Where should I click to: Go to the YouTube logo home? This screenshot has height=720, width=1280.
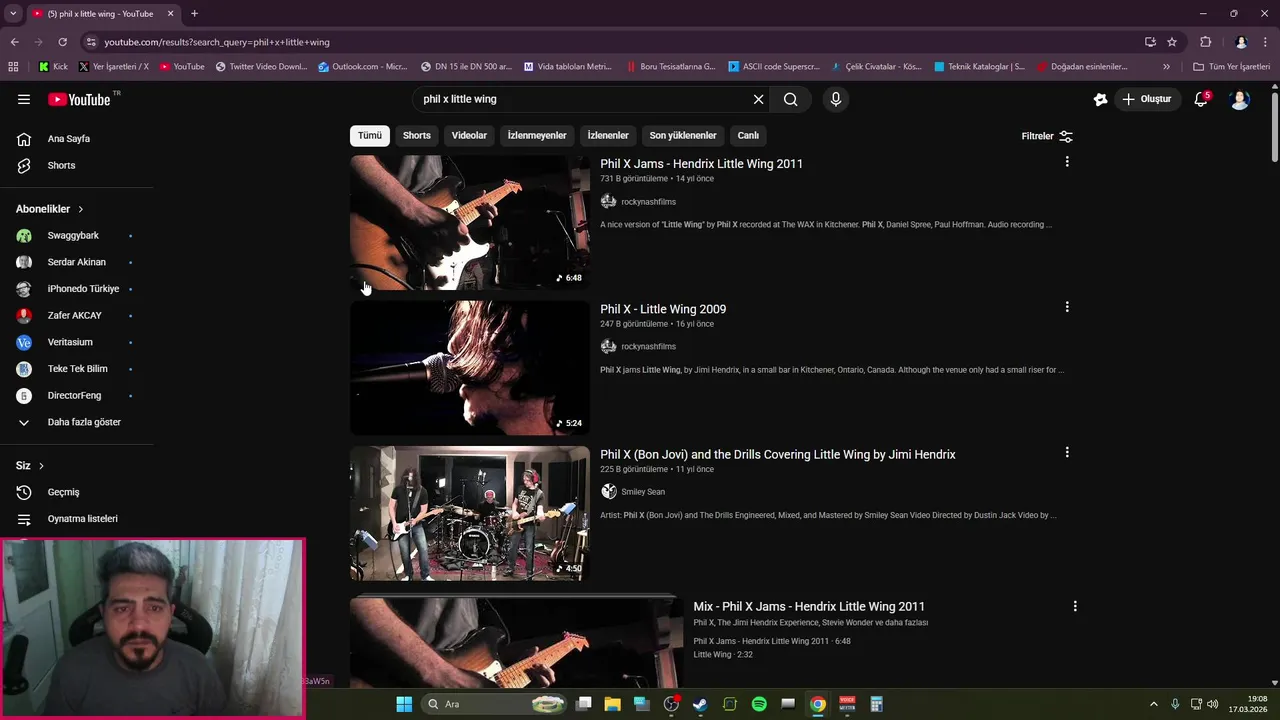[x=79, y=99]
